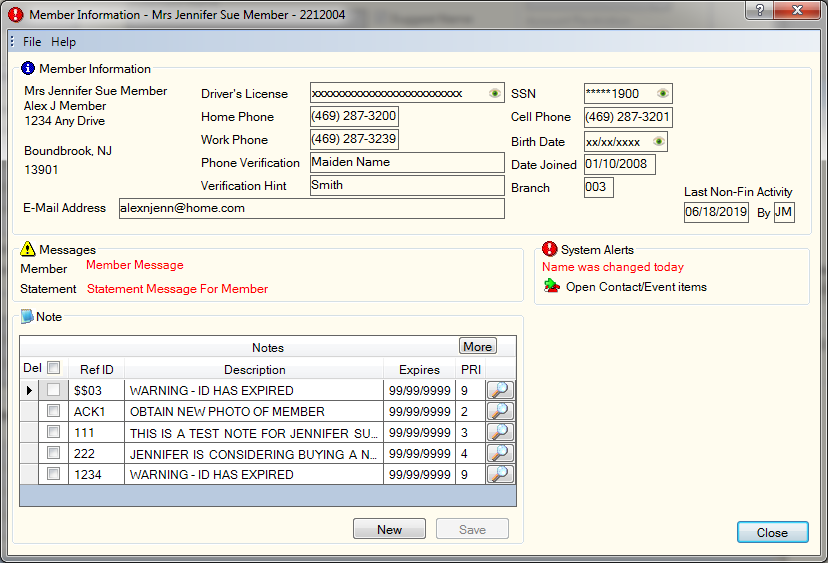Mark note 222 for deletion

53,453
